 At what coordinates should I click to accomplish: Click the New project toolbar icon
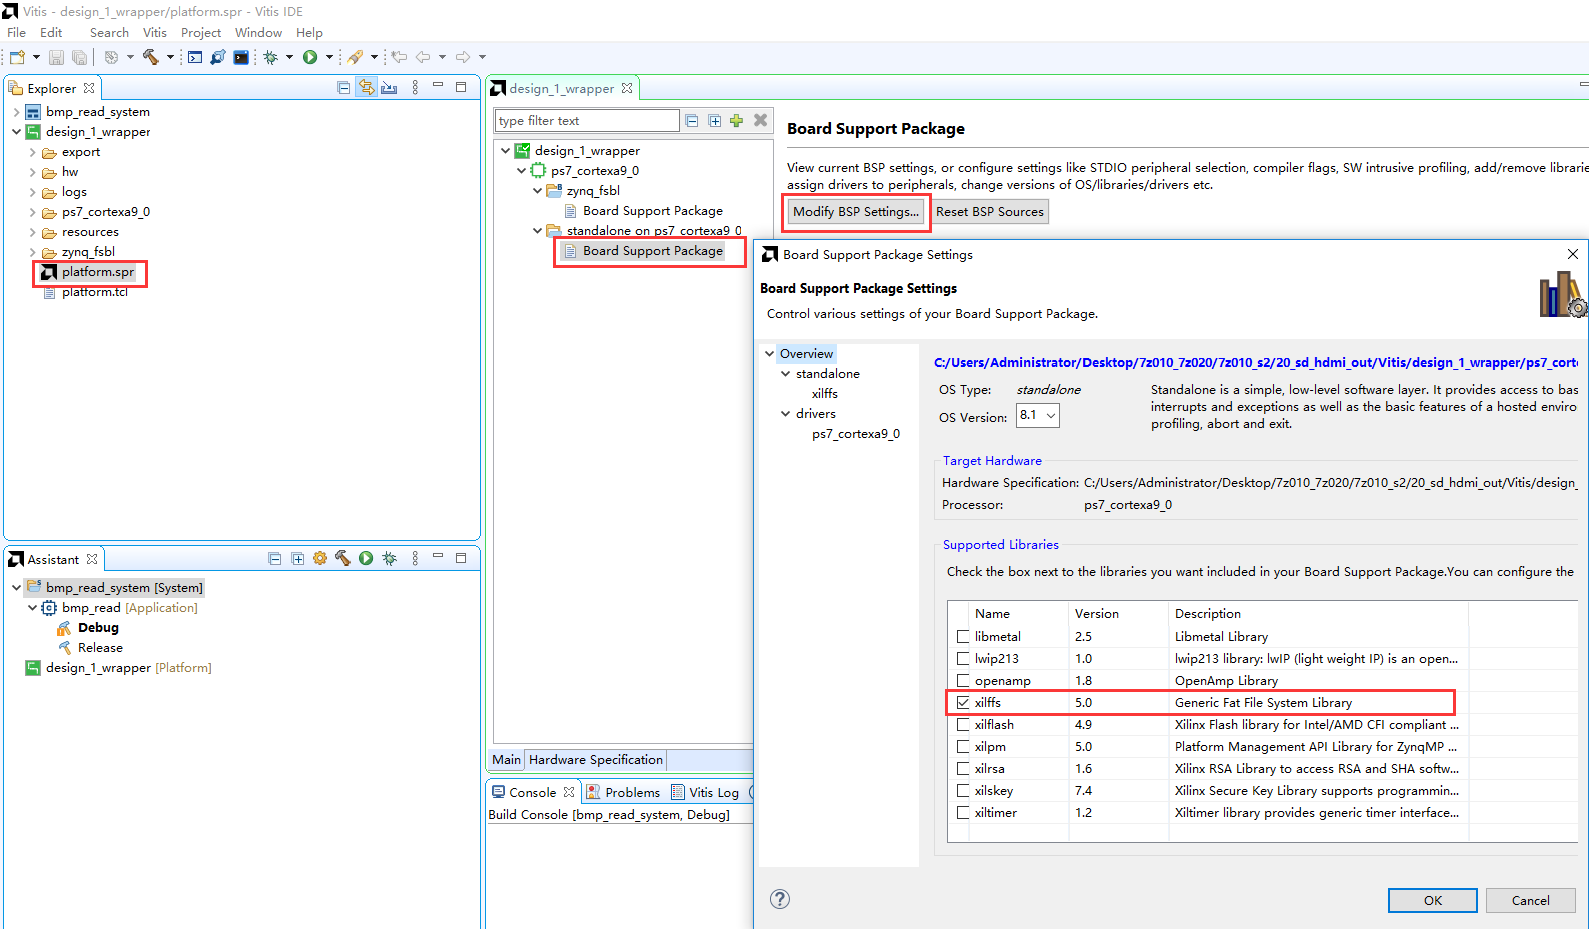click(x=17, y=57)
